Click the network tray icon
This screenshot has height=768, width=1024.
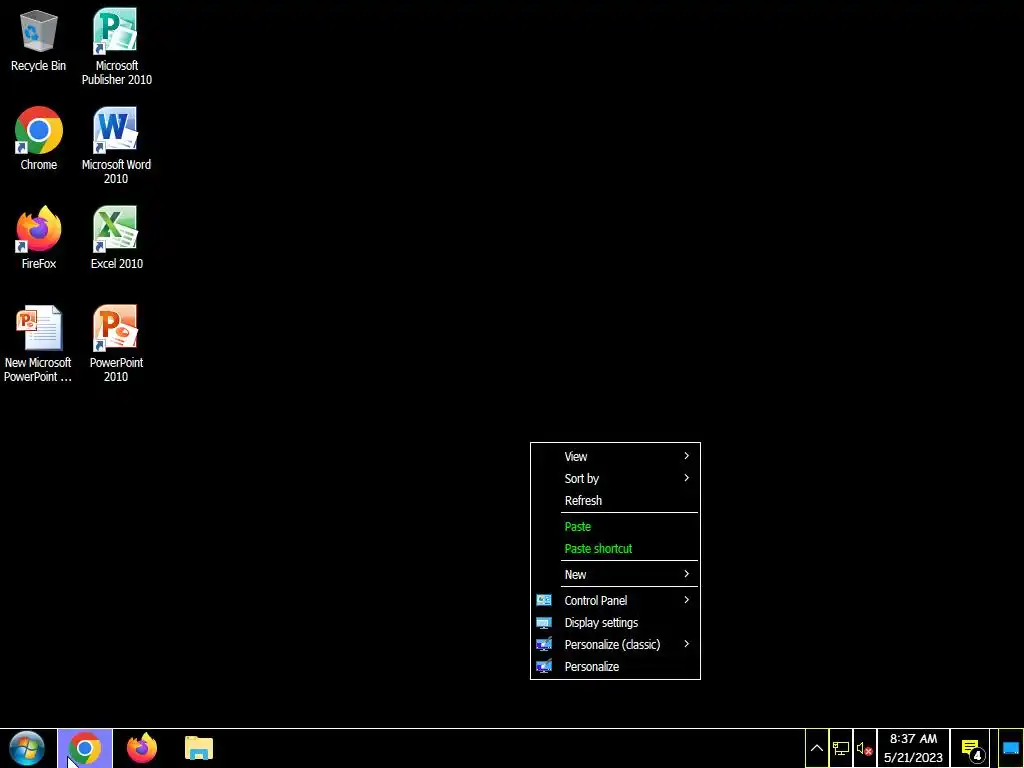(x=841, y=748)
